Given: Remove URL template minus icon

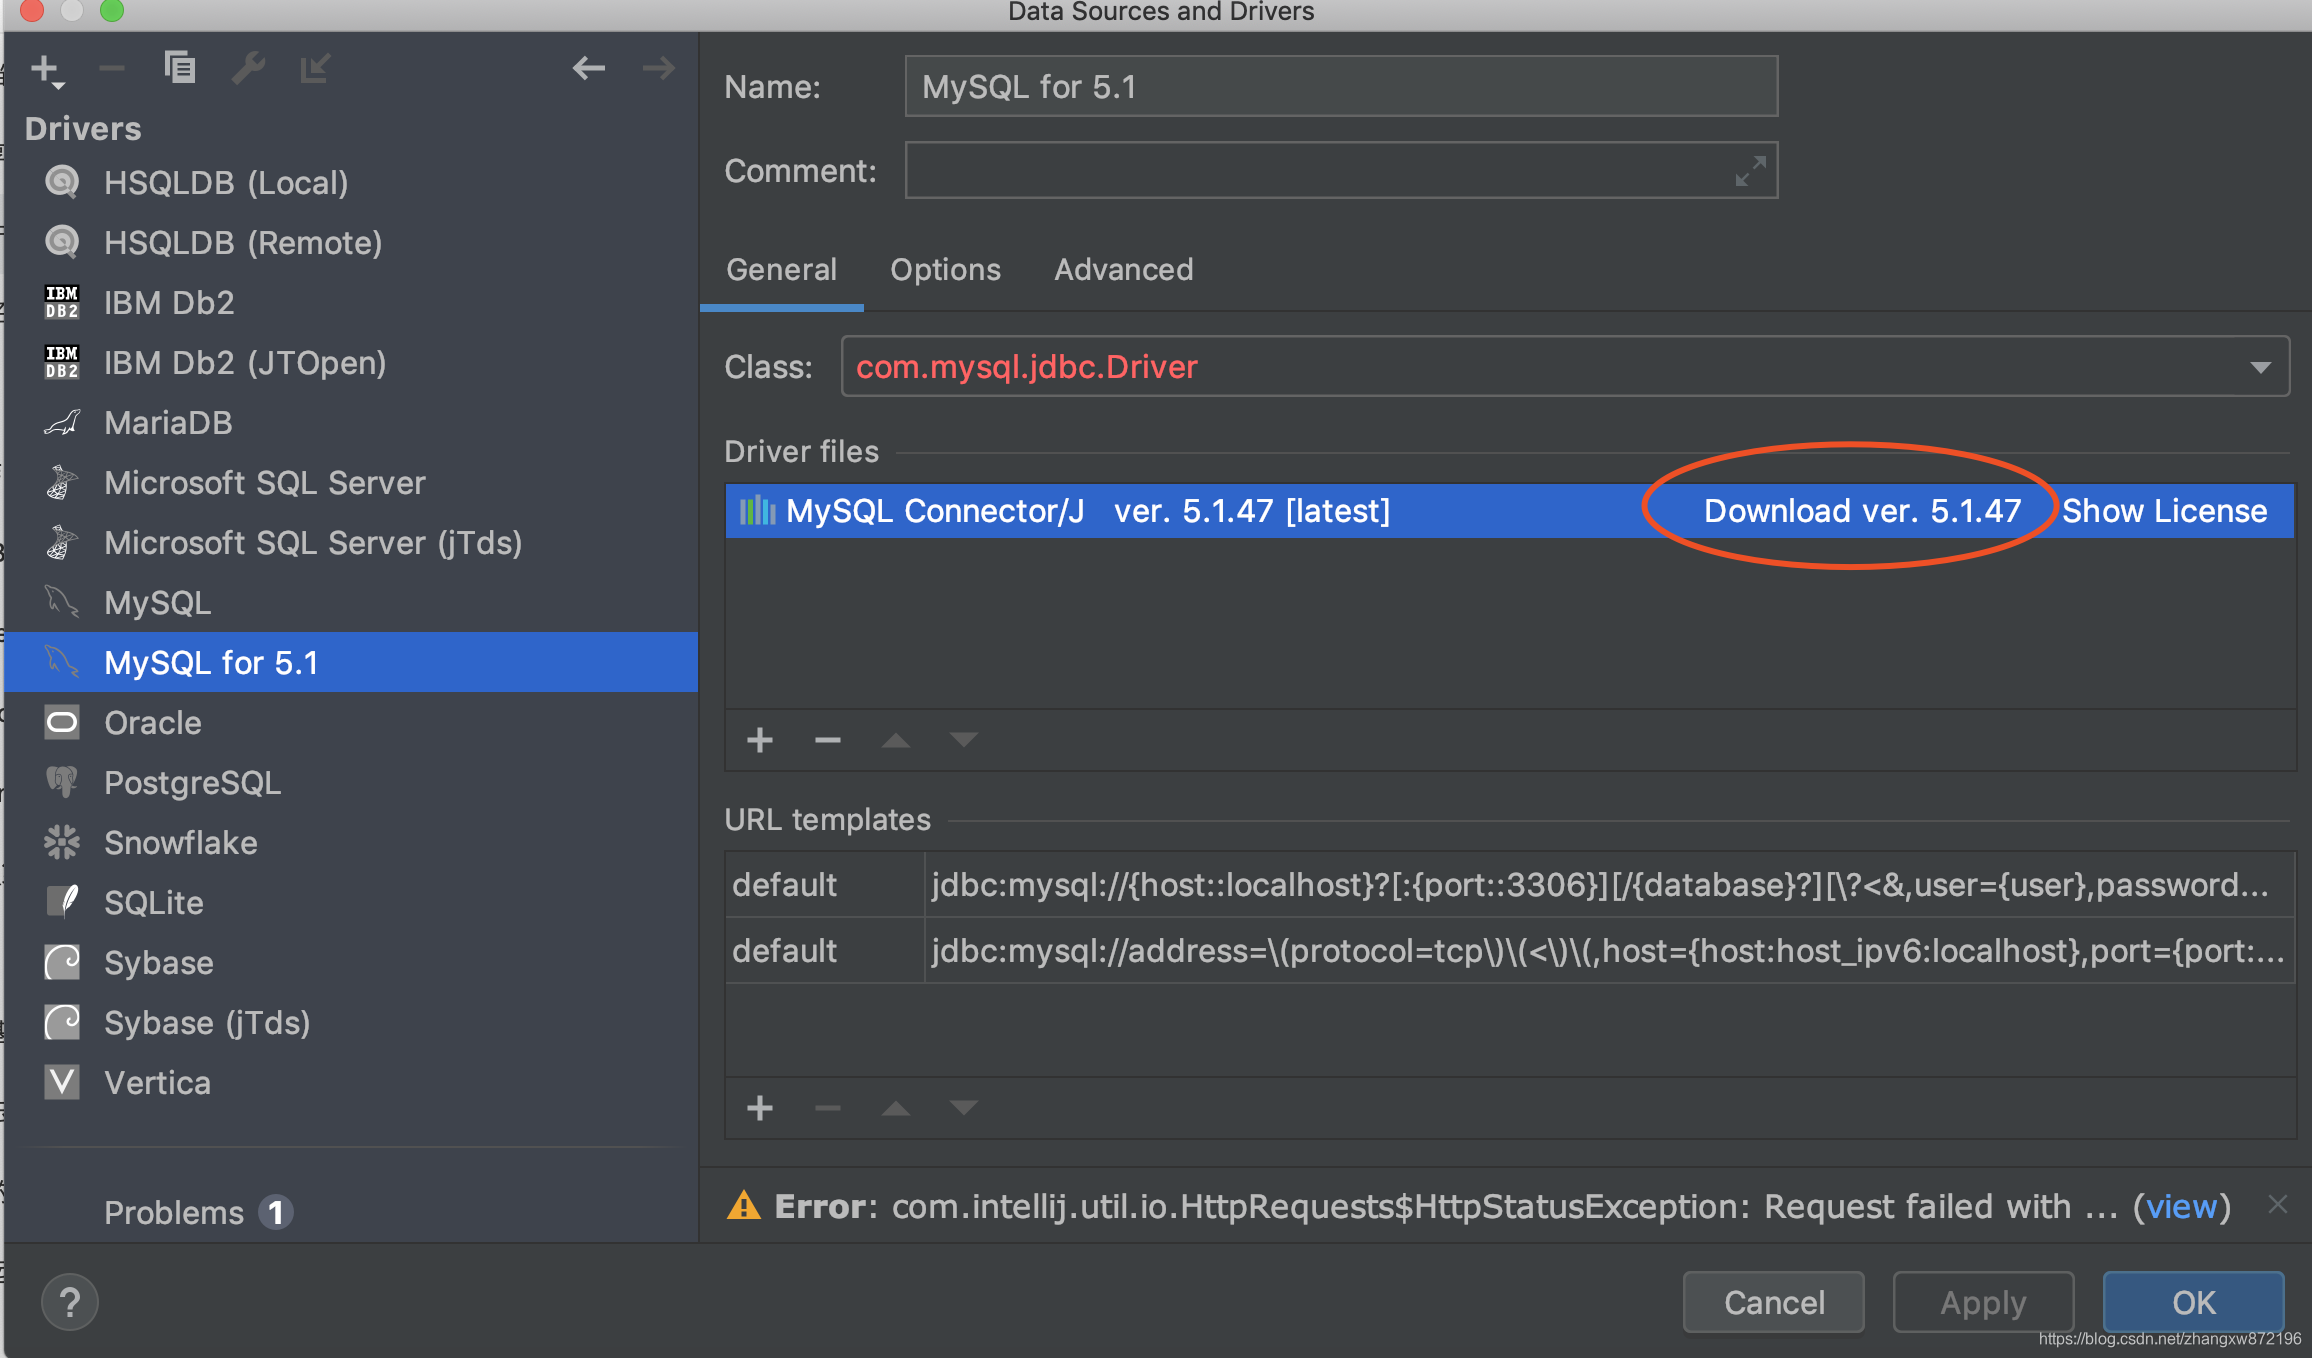Looking at the screenshot, I should (828, 1108).
